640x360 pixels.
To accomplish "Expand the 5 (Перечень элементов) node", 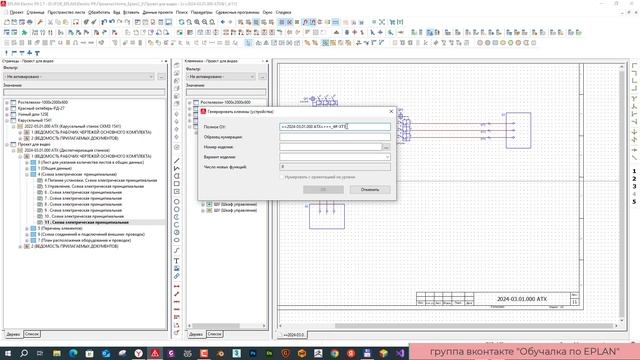I will [x=27, y=229].
